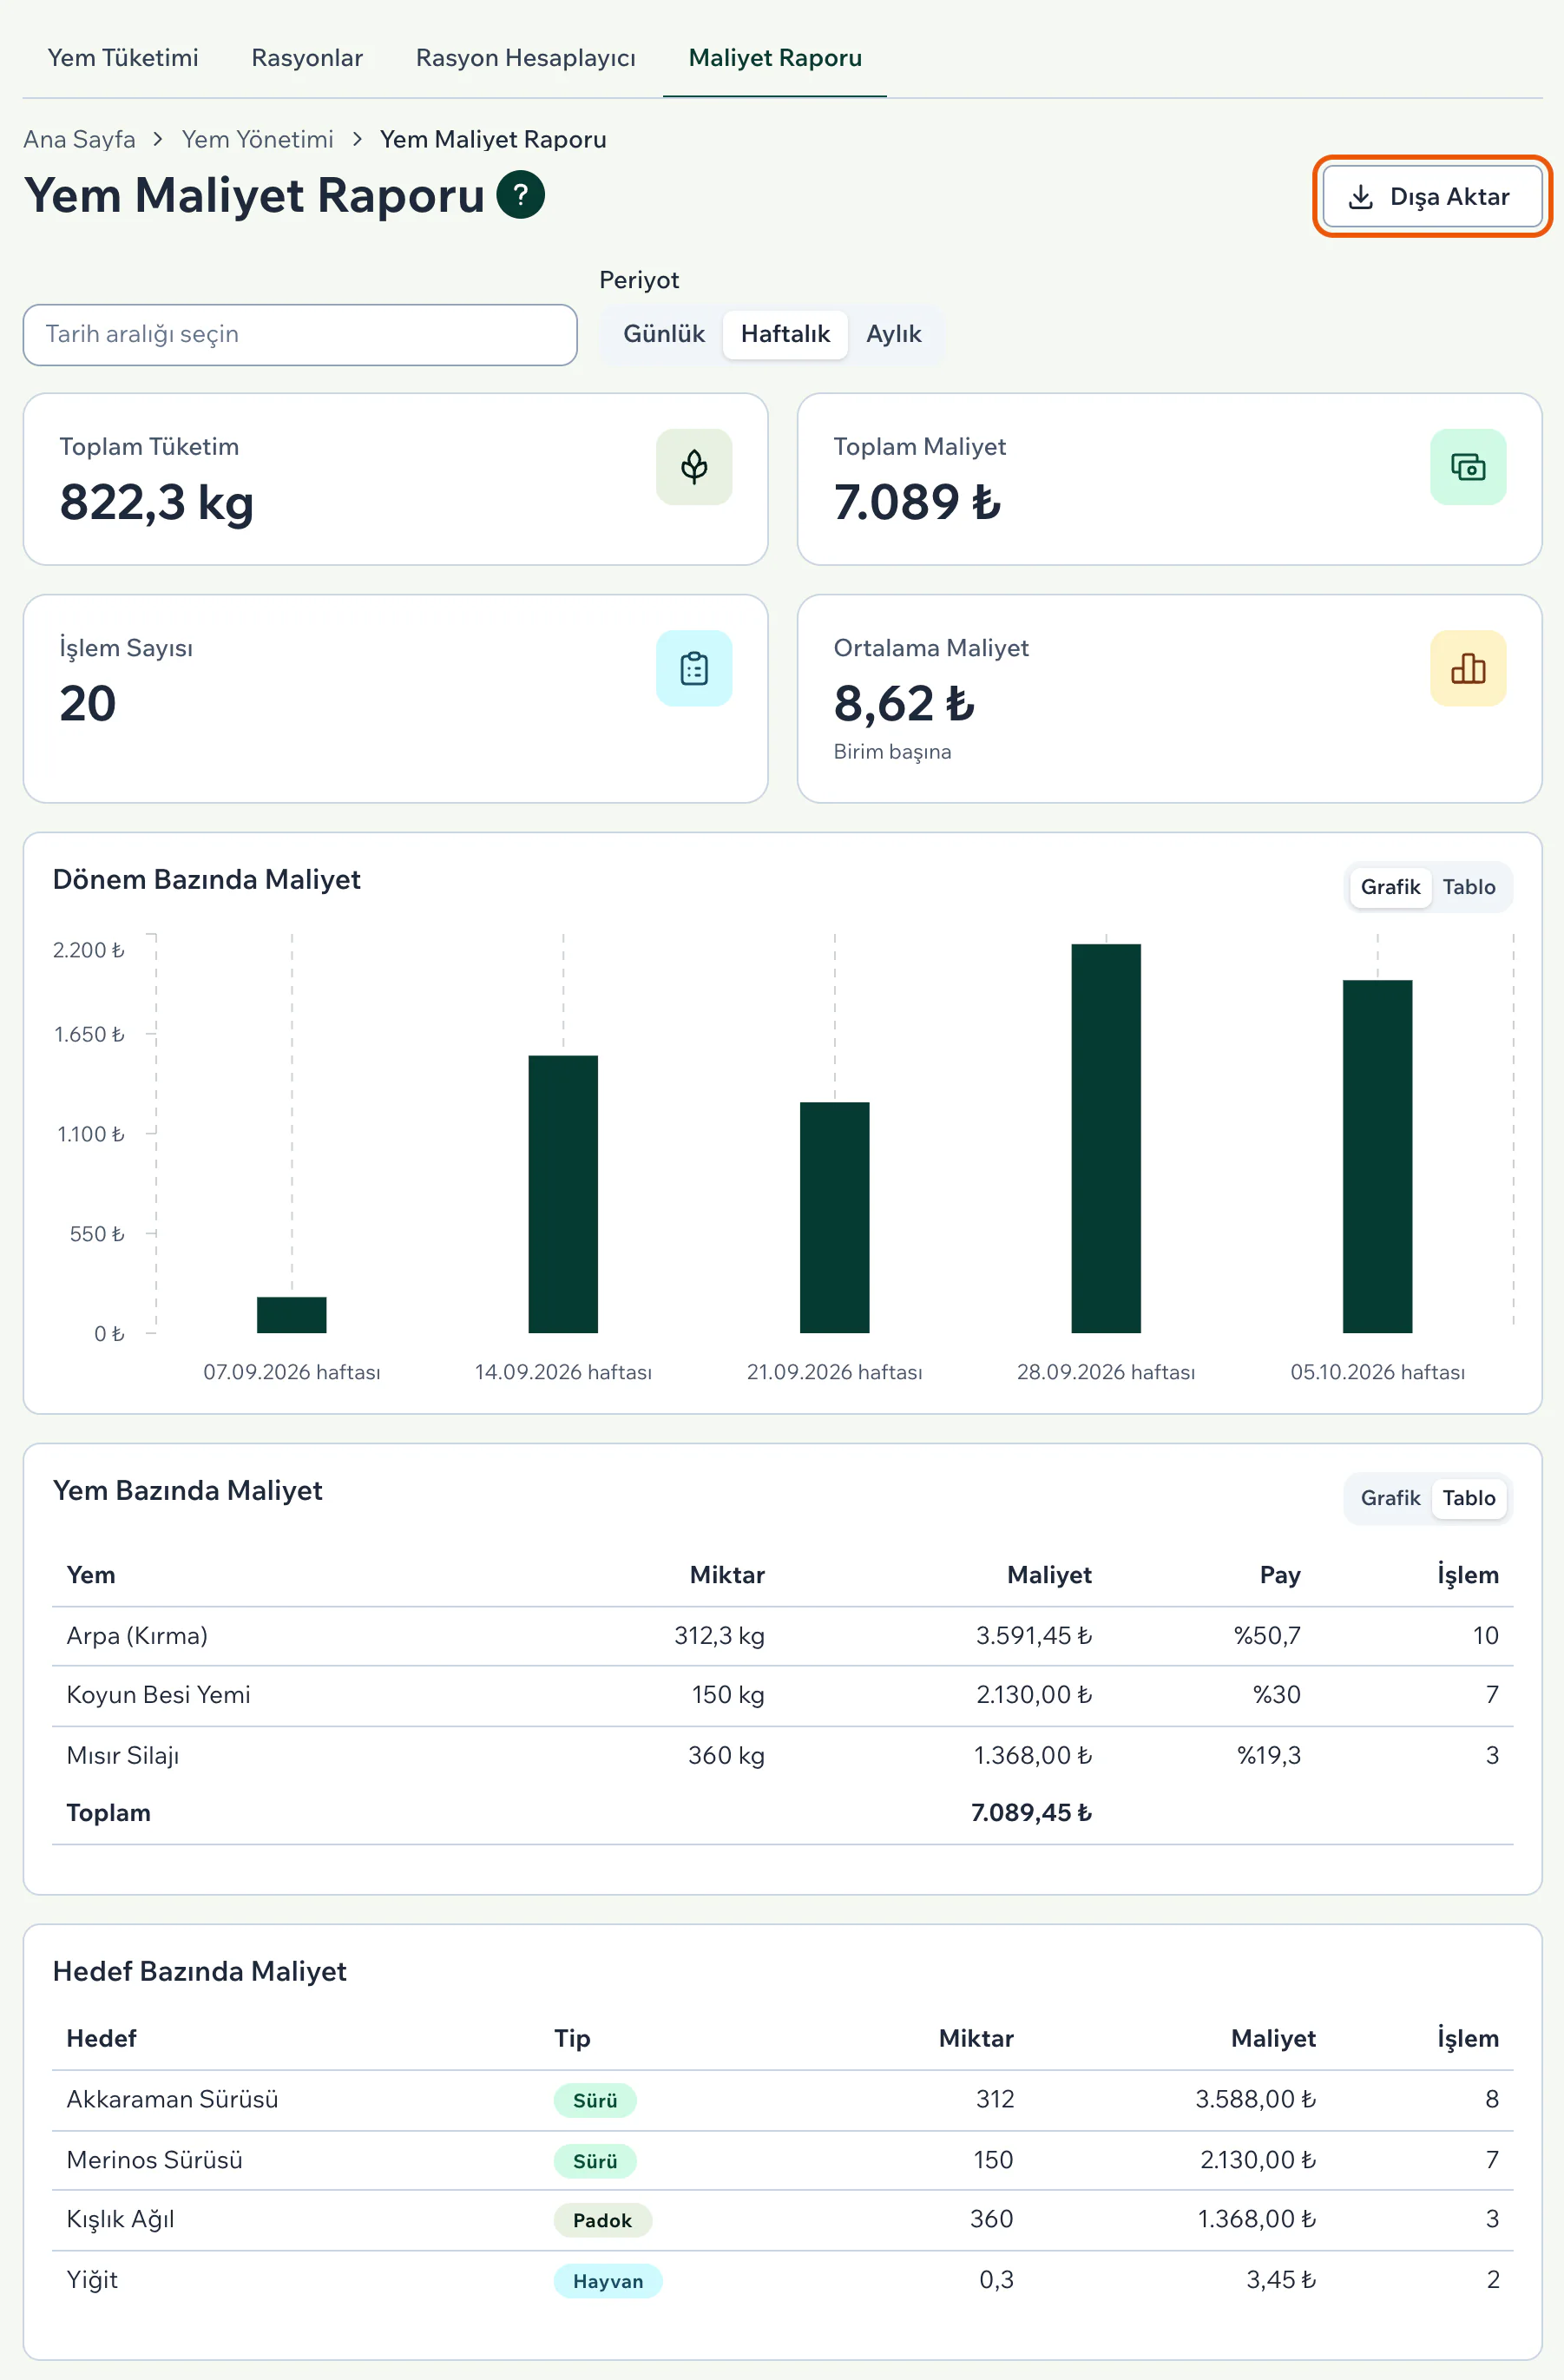Click the 05.10.2026 haftası bar
Viewport: 1564px width, 2380px height.
click(x=1377, y=1156)
